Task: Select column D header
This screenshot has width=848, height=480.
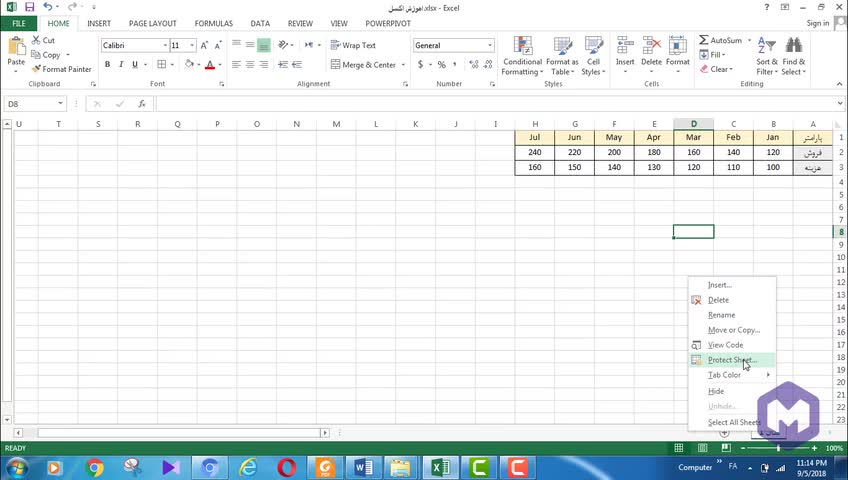Action: point(694,124)
